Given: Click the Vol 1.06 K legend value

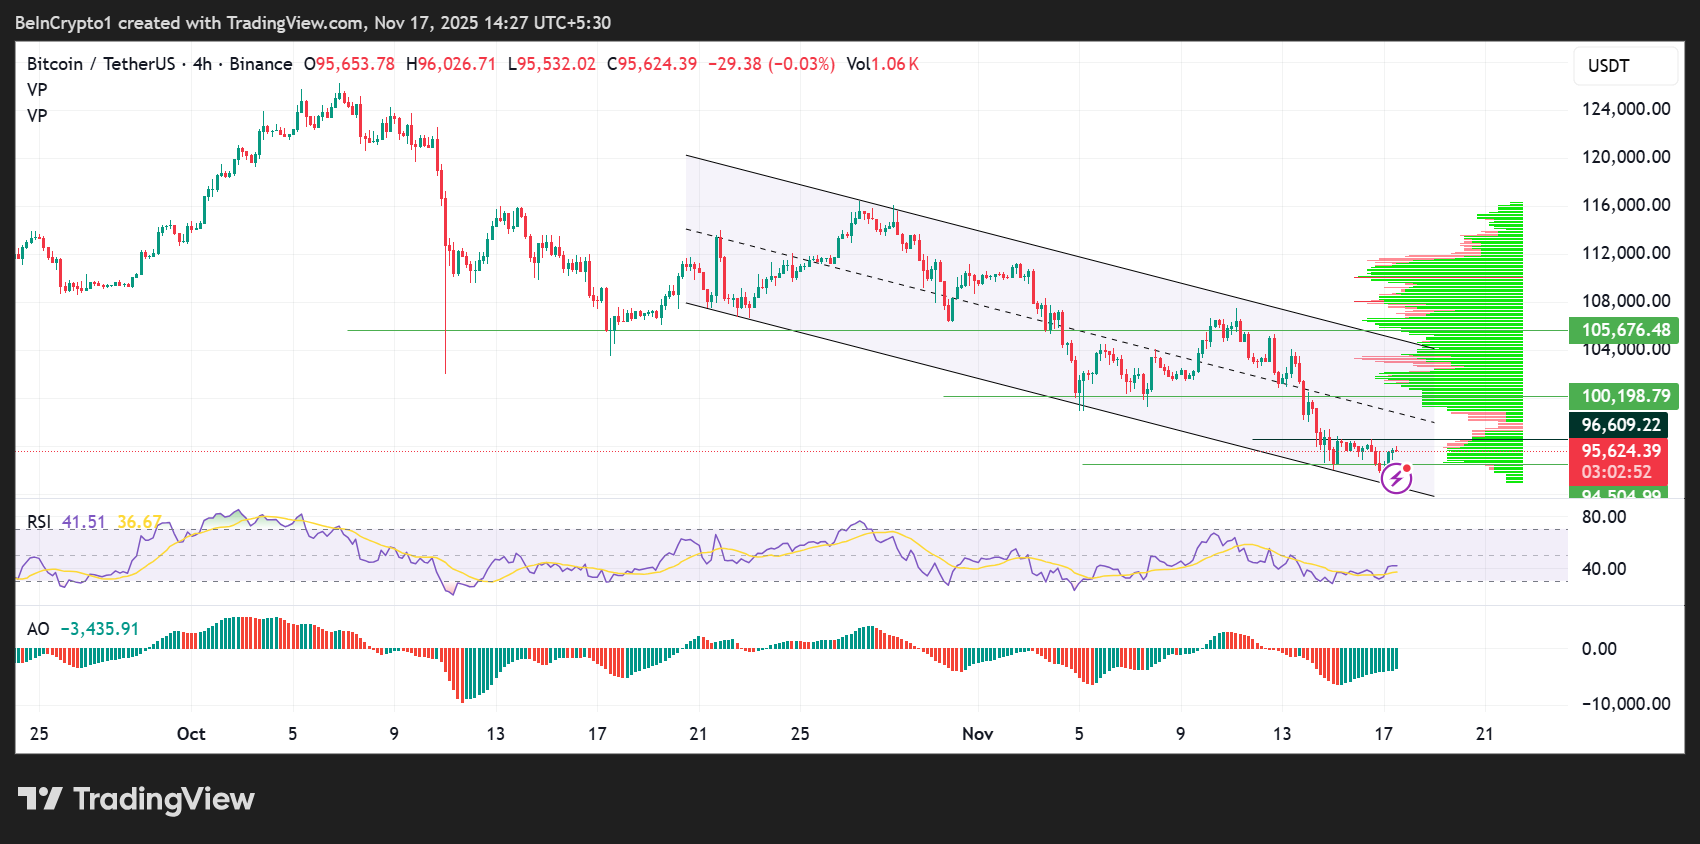Looking at the screenshot, I should pos(882,64).
